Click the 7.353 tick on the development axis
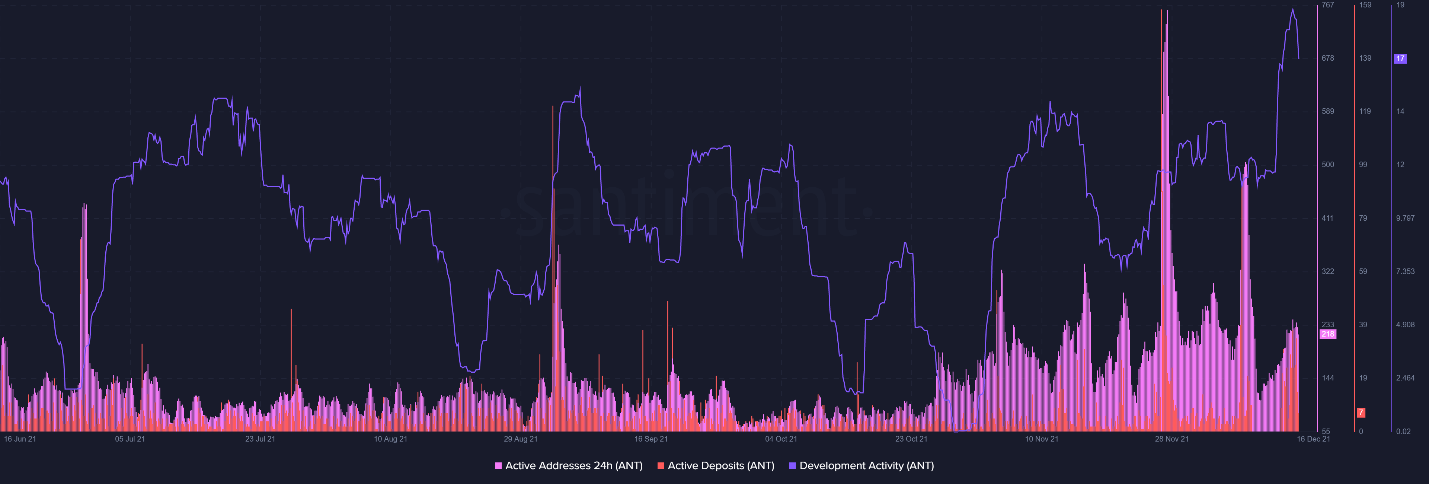The height and width of the screenshot is (484, 1429). (x=1405, y=272)
